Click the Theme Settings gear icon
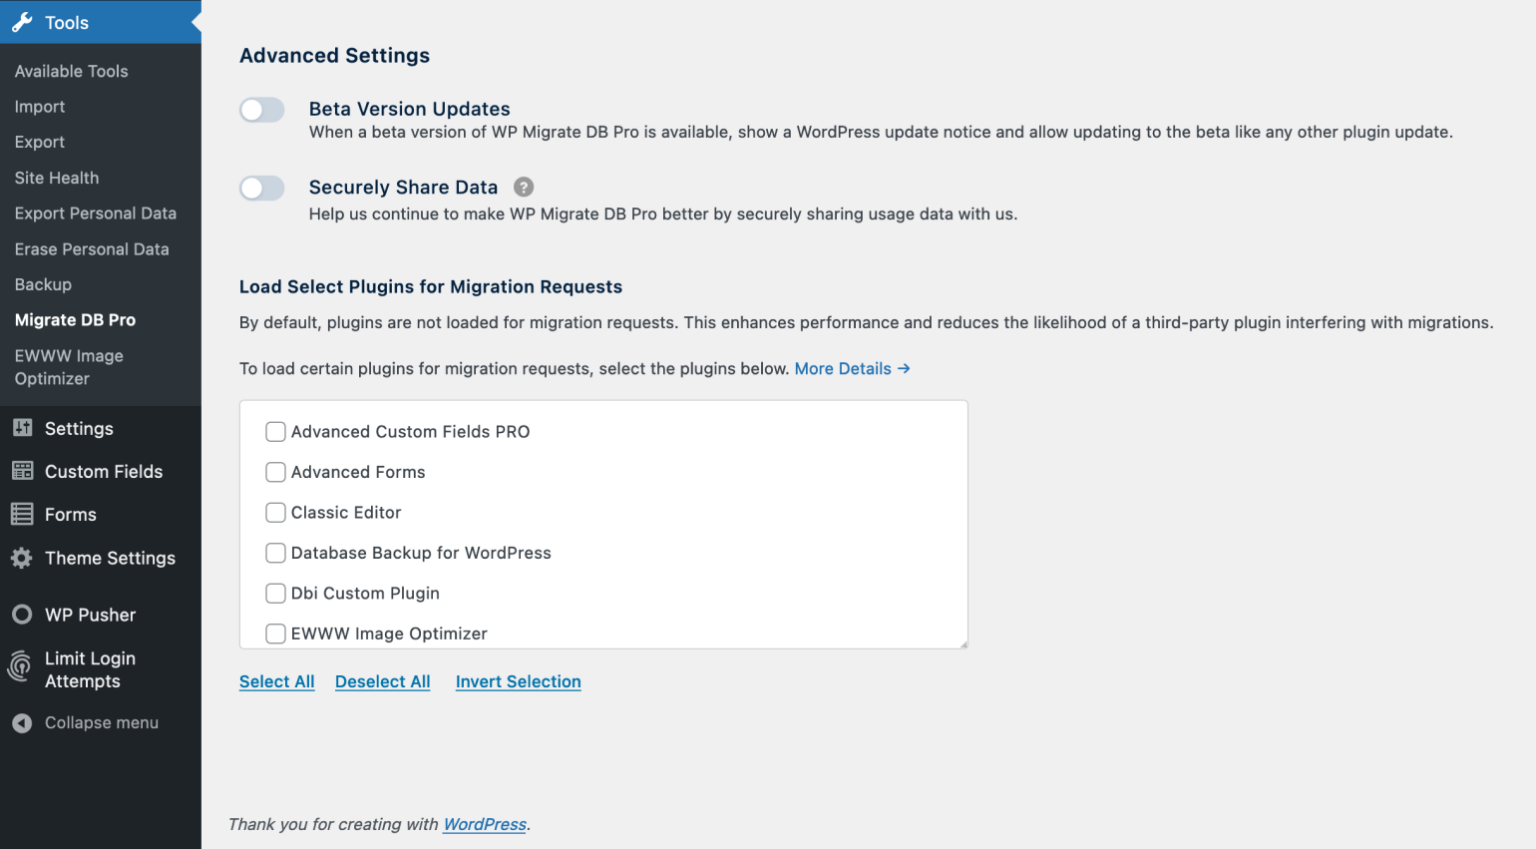The height and width of the screenshot is (849, 1536). (x=21, y=558)
